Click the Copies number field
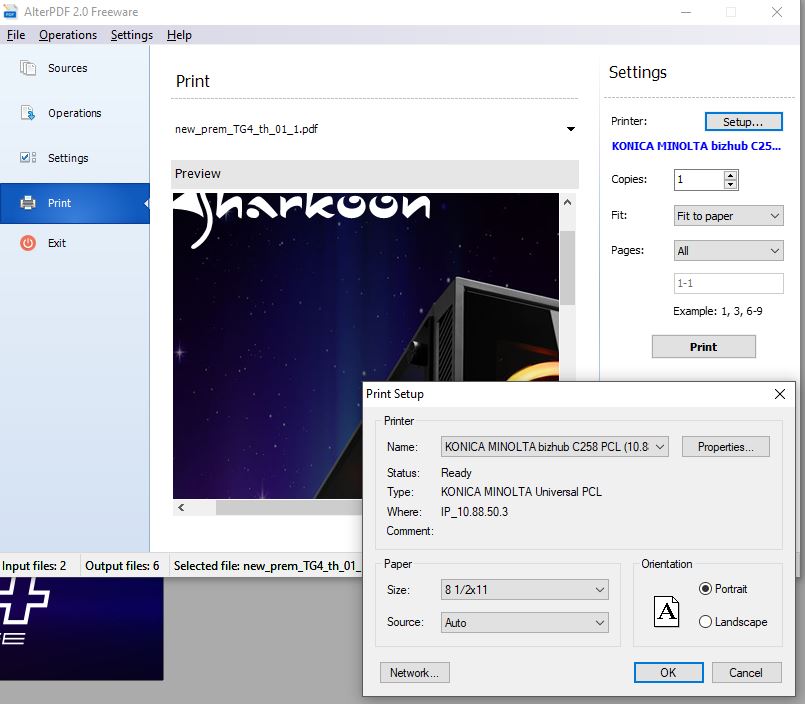 (x=699, y=180)
